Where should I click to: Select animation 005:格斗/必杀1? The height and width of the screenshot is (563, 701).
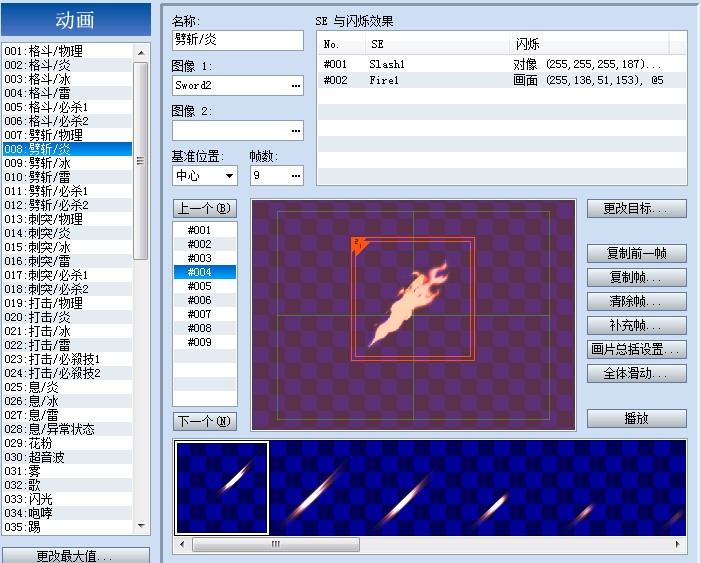click(68, 107)
